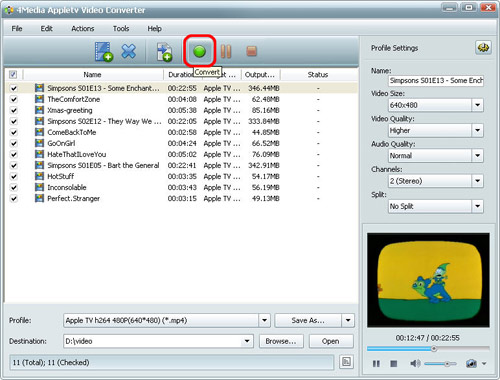Click the Simpsons S01E13 file icon

tap(39, 88)
